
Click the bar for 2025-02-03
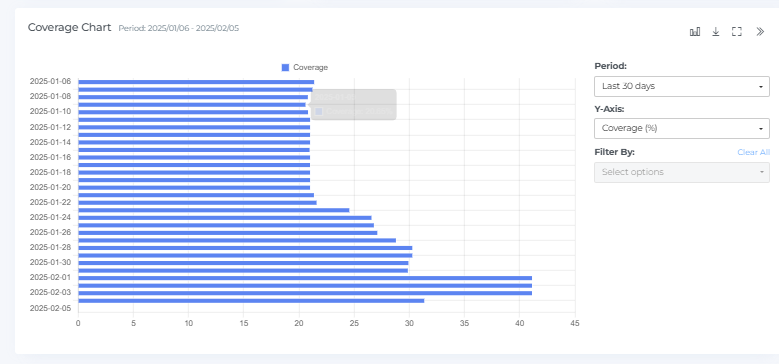305,293
